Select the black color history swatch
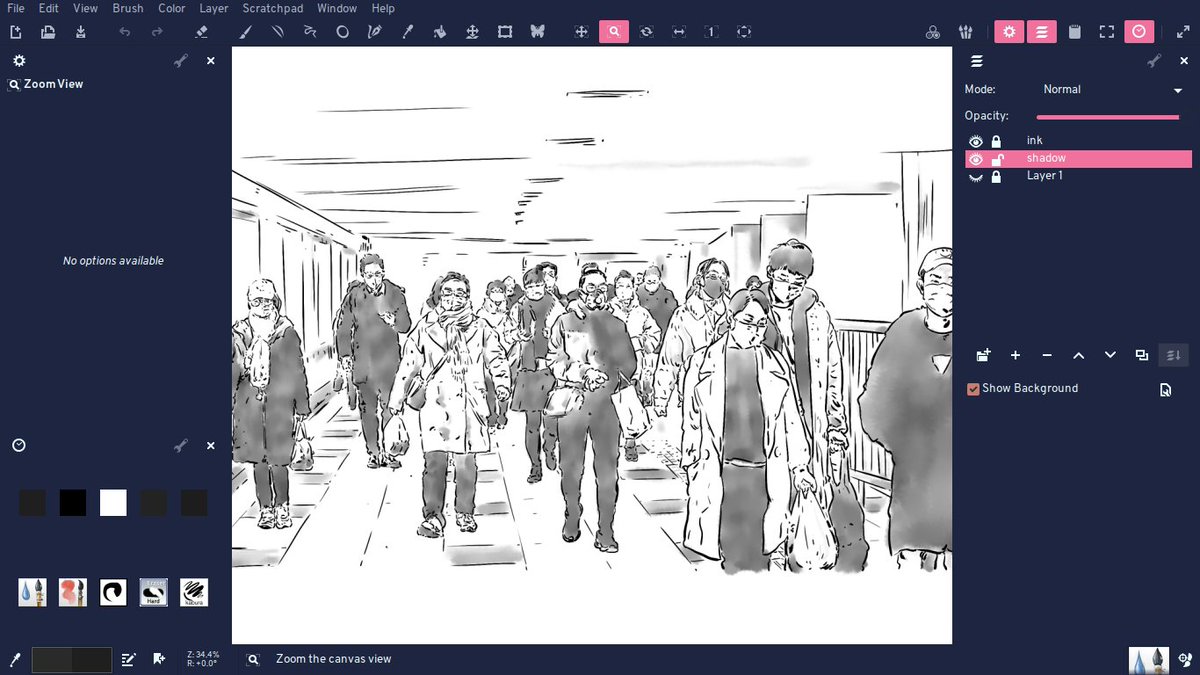This screenshot has width=1200, height=675. pyautogui.click(x=73, y=503)
